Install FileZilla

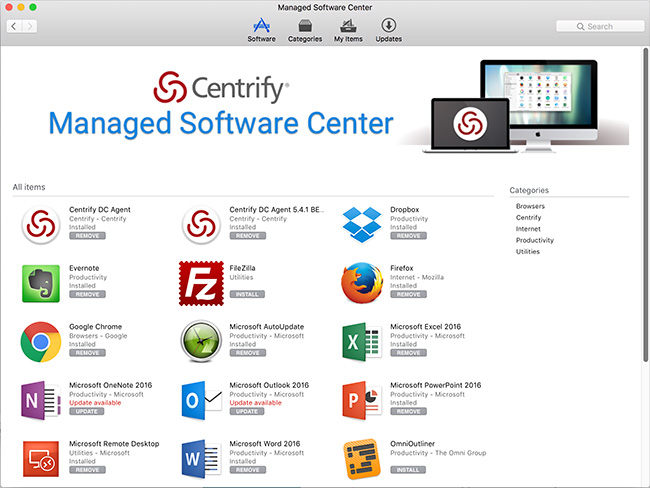click(x=247, y=294)
